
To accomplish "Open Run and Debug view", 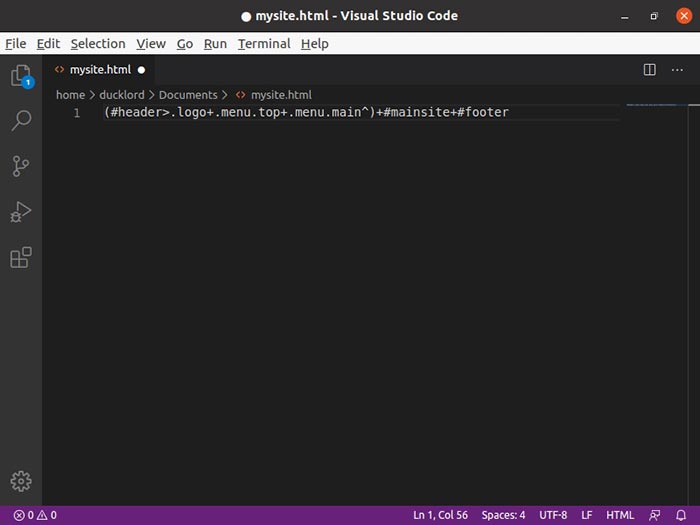I will (21, 212).
